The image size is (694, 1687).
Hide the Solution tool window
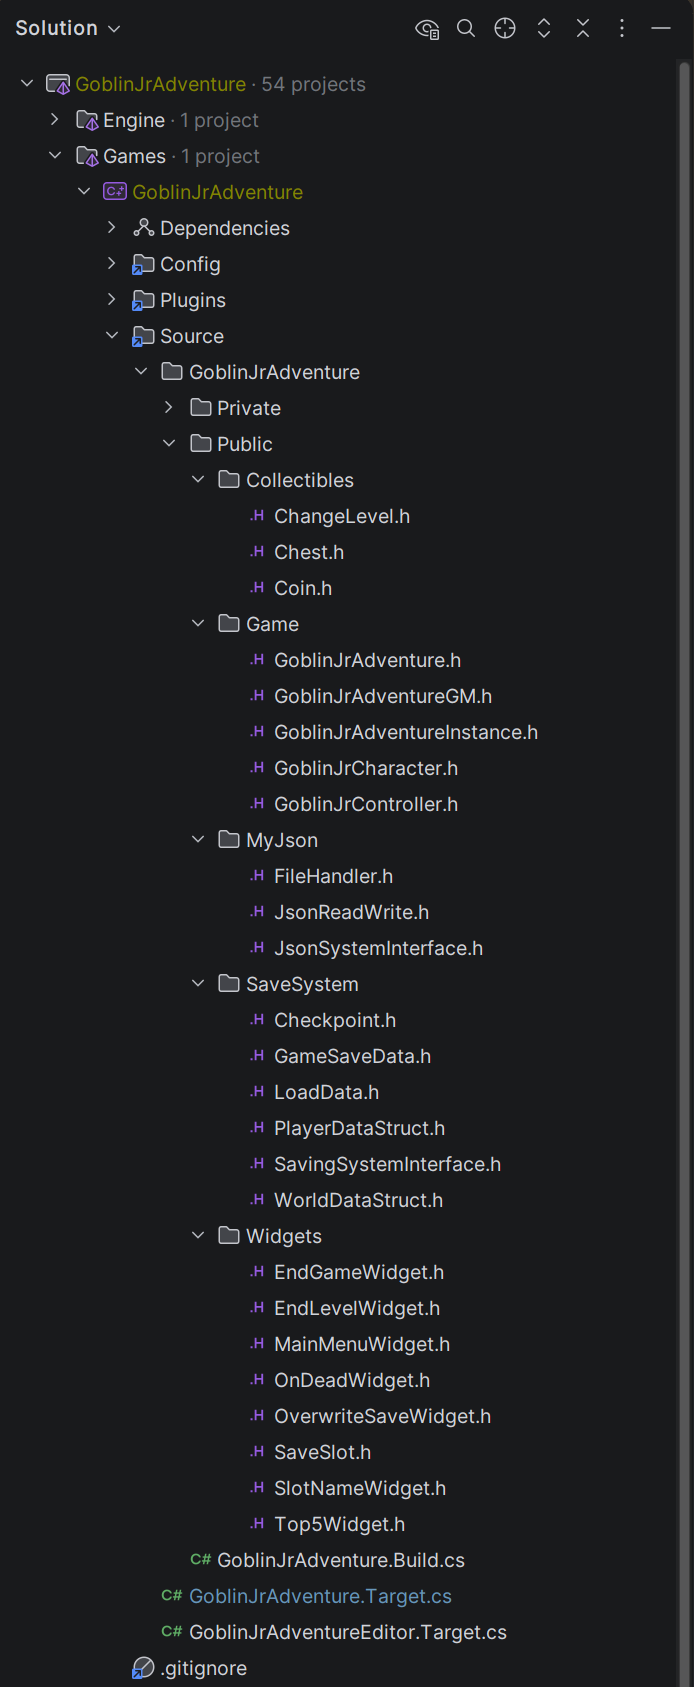[661, 28]
